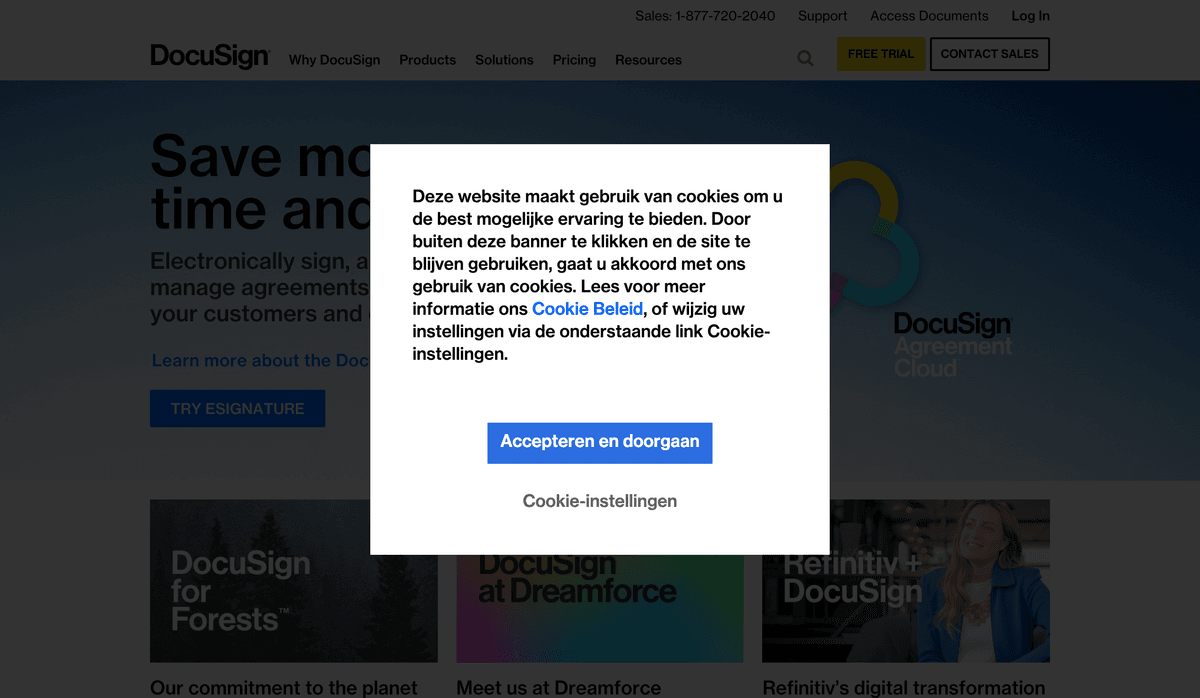Open the Cookie Beleid link

pos(587,309)
